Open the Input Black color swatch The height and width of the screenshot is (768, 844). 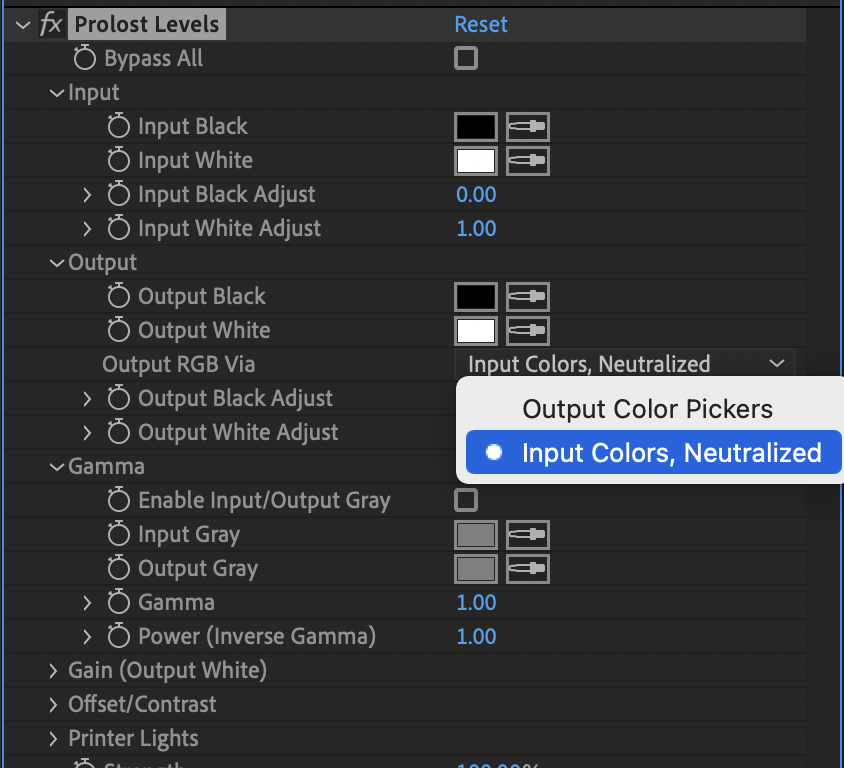pyautogui.click(x=476, y=127)
